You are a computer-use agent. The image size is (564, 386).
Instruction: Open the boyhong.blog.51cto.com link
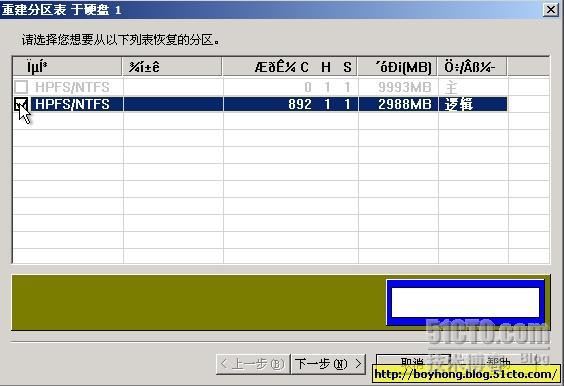(x=466, y=374)
